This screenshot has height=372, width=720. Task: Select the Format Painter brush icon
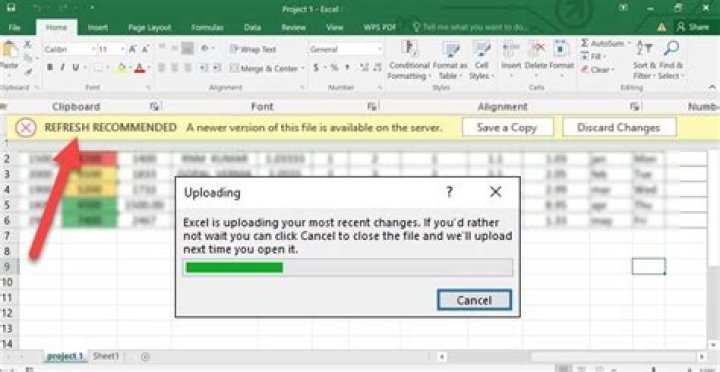(x=28, y=71)
